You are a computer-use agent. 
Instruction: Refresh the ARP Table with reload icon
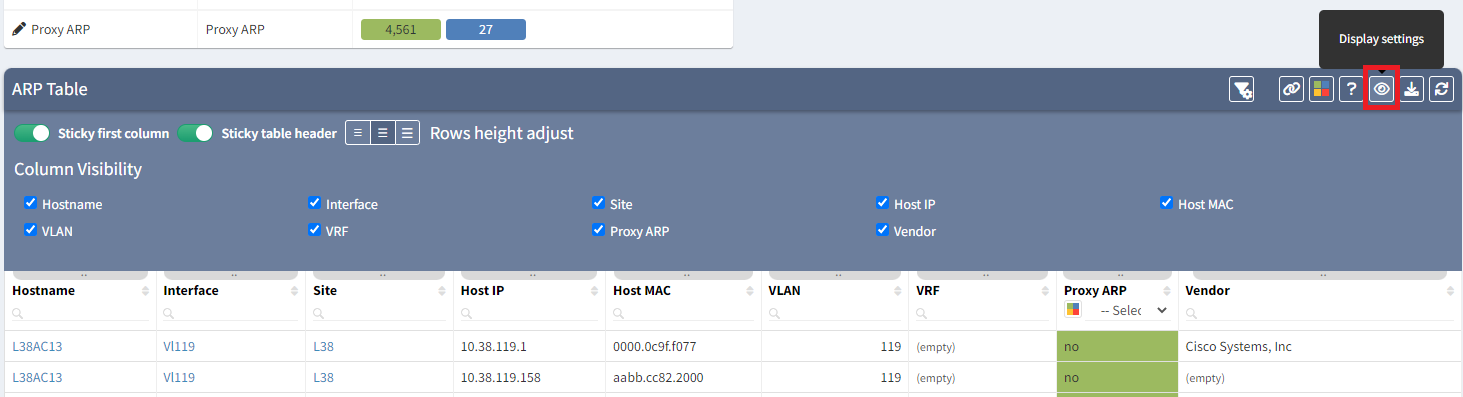pyautogui.click(x=1441, y=89)
